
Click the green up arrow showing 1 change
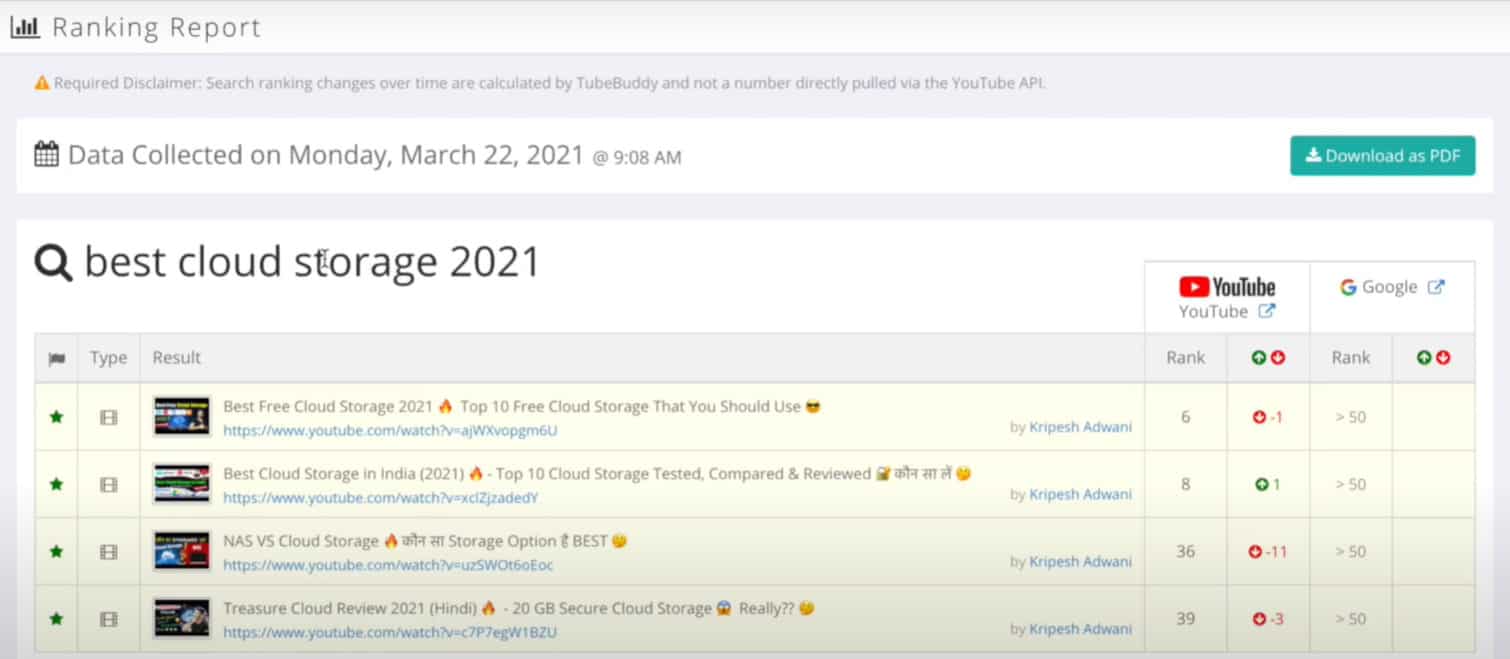click(x=1262, y=484)
